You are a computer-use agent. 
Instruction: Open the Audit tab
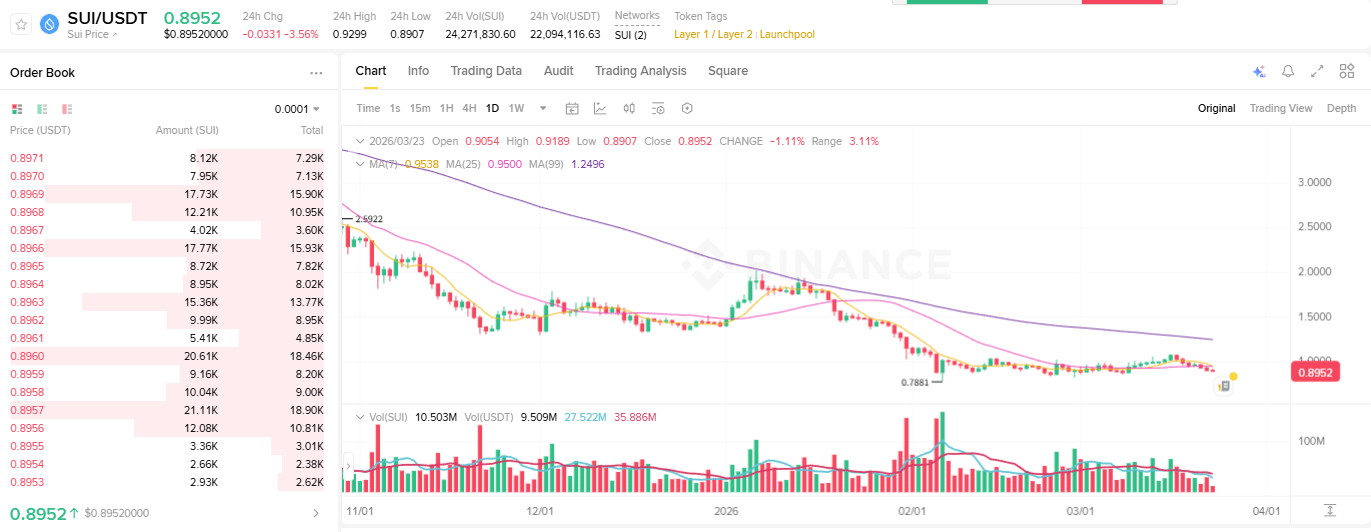pos(558,71)
